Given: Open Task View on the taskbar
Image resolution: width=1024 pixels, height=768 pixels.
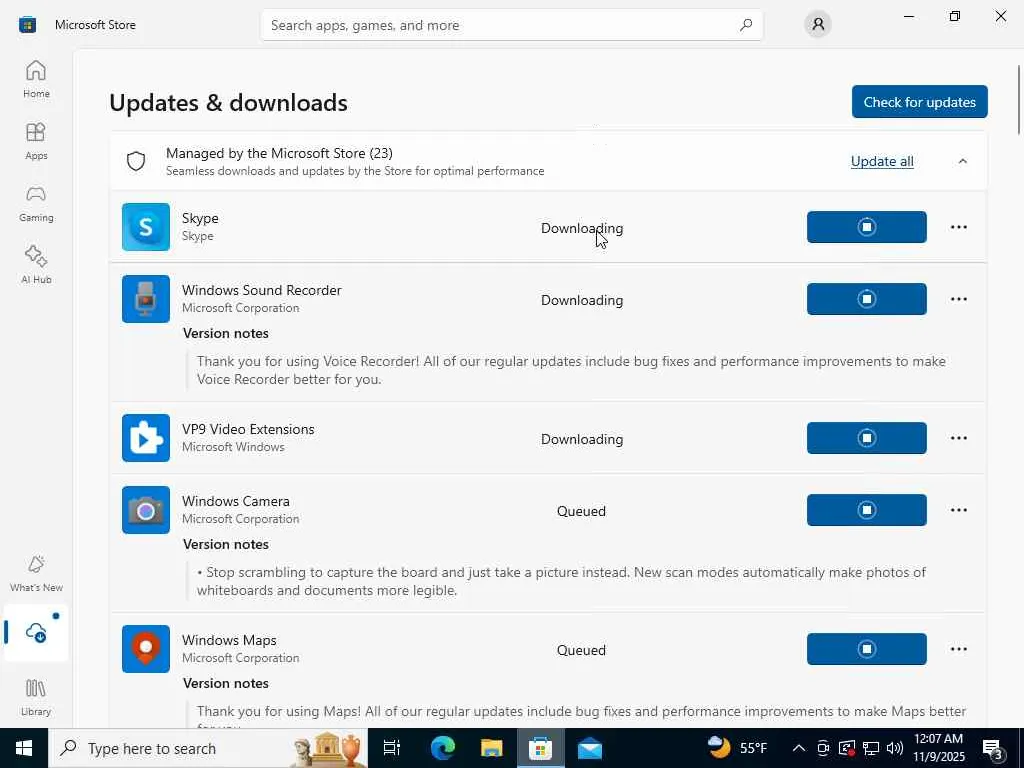Looking at the screenshot, I should click(x=392, y=748).
